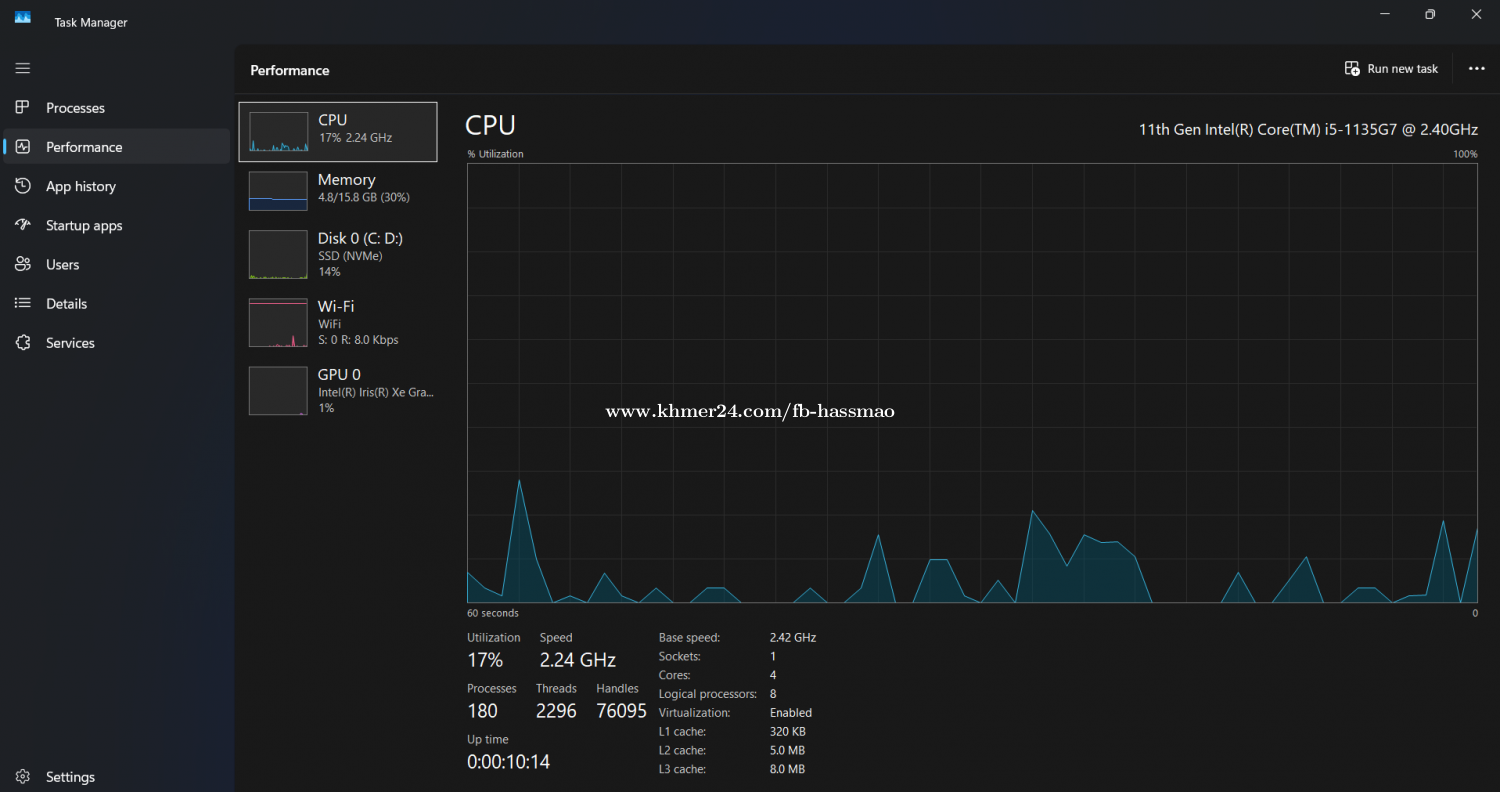Open the Details list icon

point(23,303)
